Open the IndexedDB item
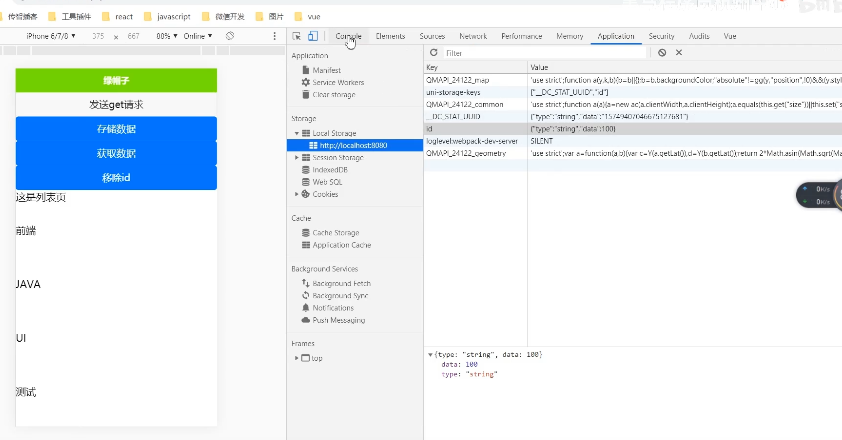 click(324, 170)
